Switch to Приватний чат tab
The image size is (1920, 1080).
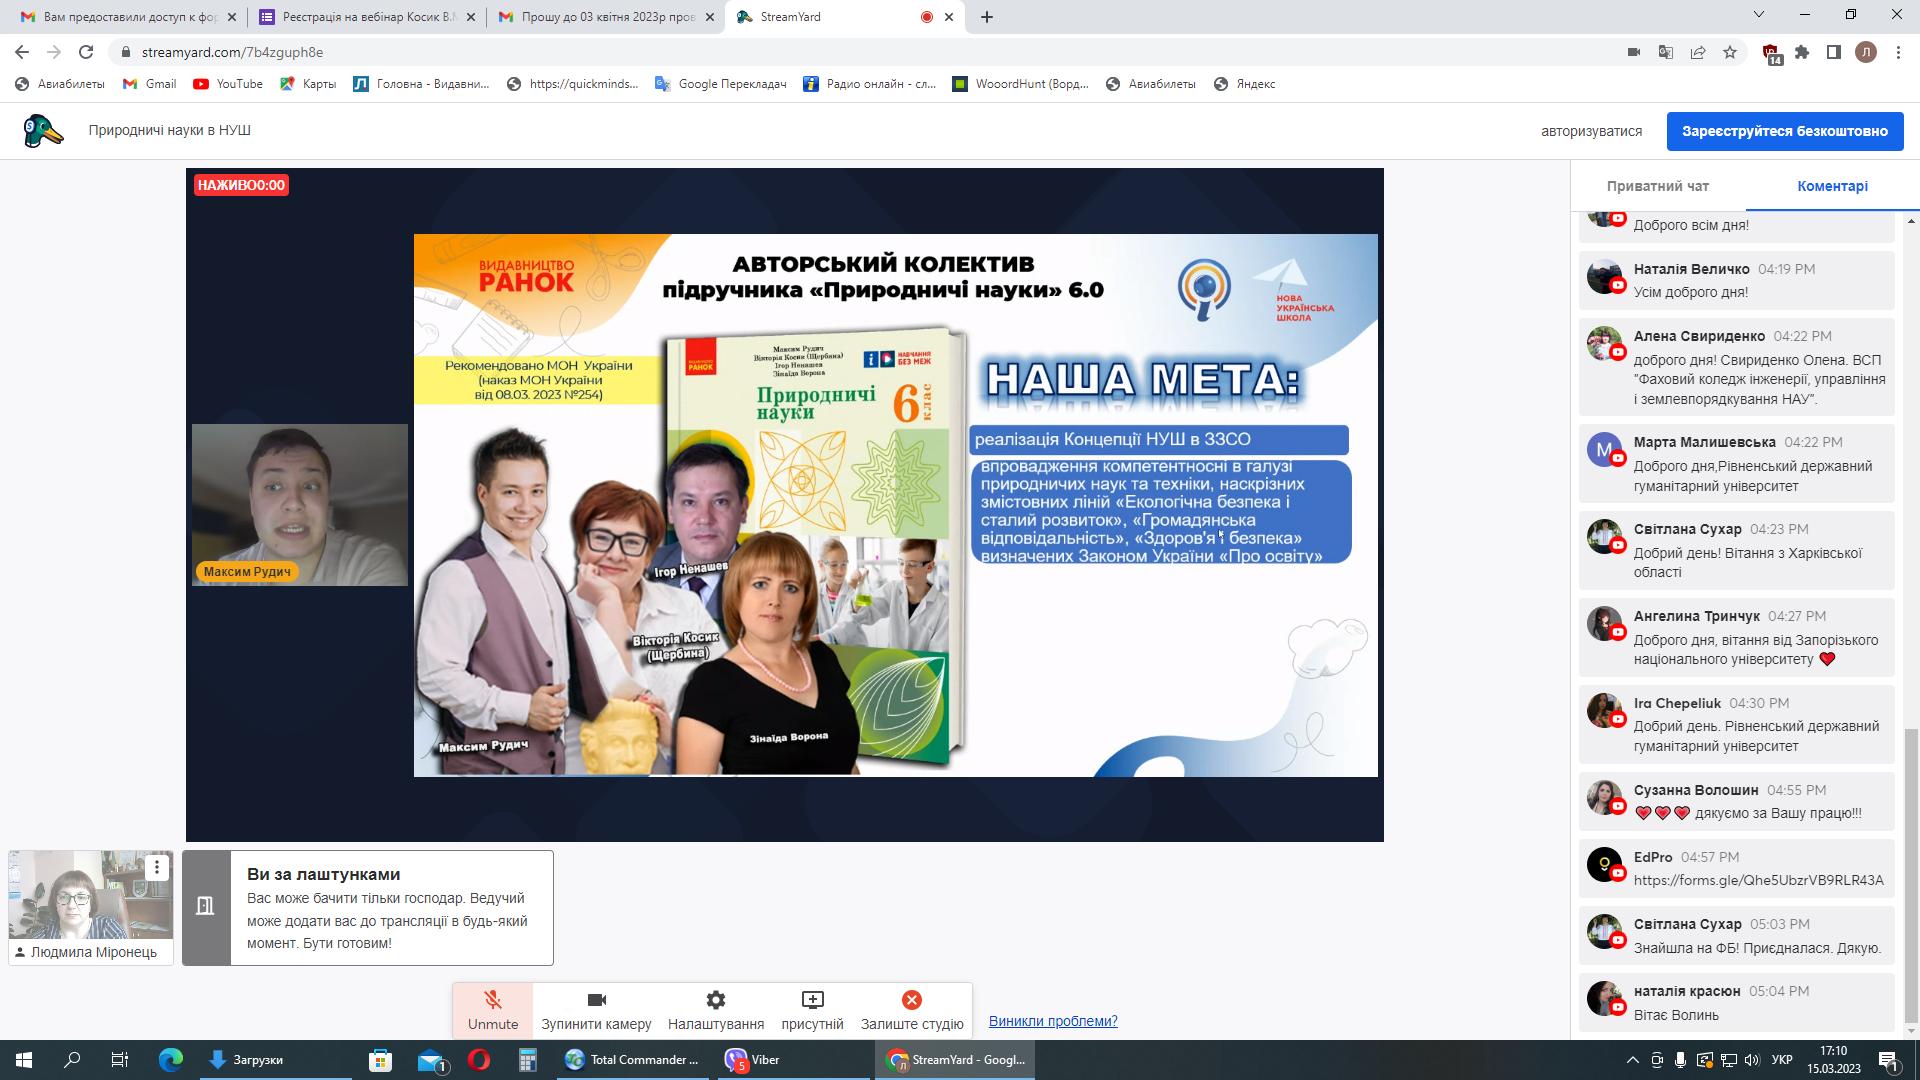[x=1657, y=186]
